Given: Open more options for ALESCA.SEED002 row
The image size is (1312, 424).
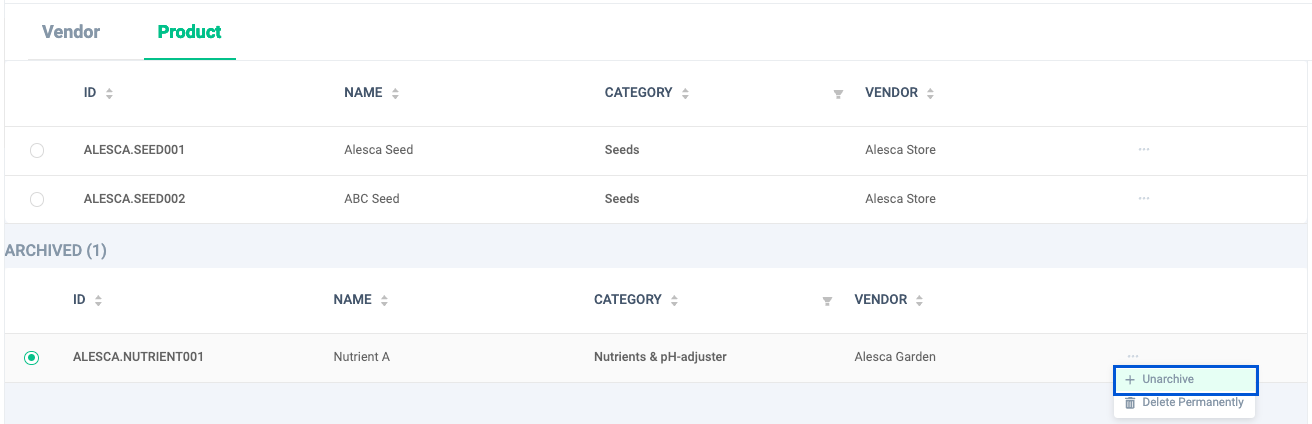Looking at the screenshot, I should tap(1143, 198).
